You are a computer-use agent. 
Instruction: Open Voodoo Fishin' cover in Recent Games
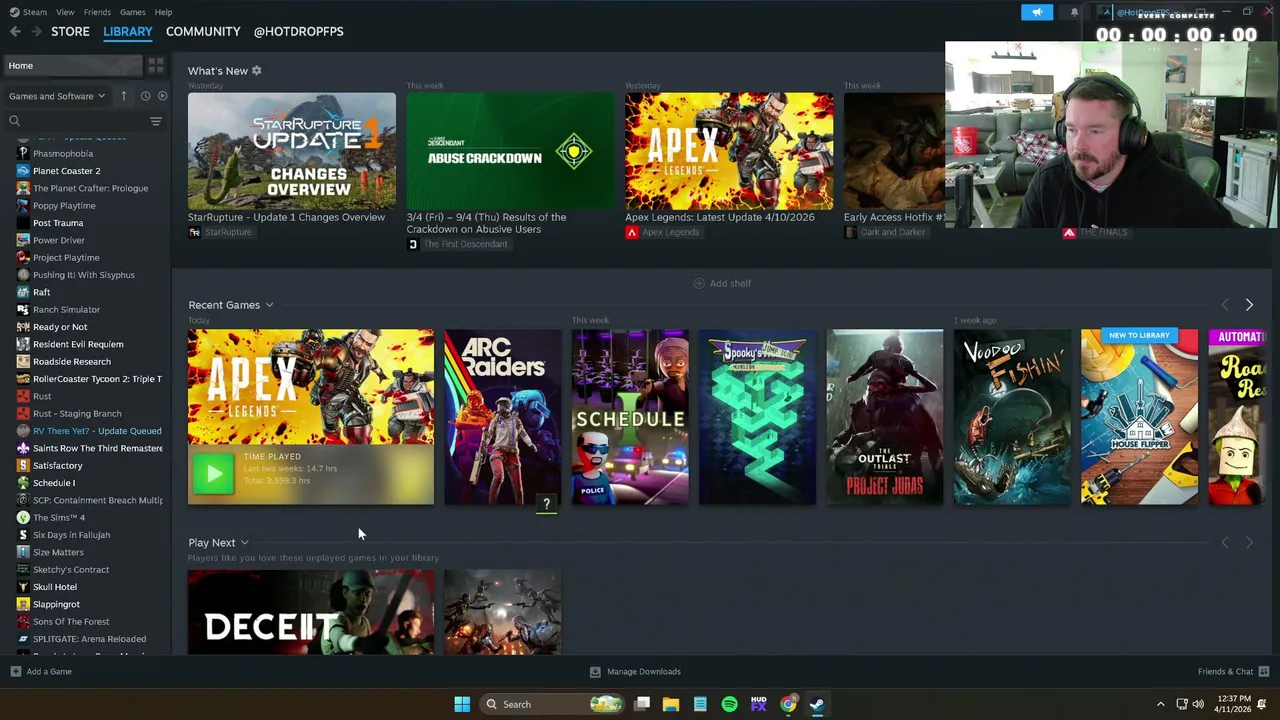1012,417
